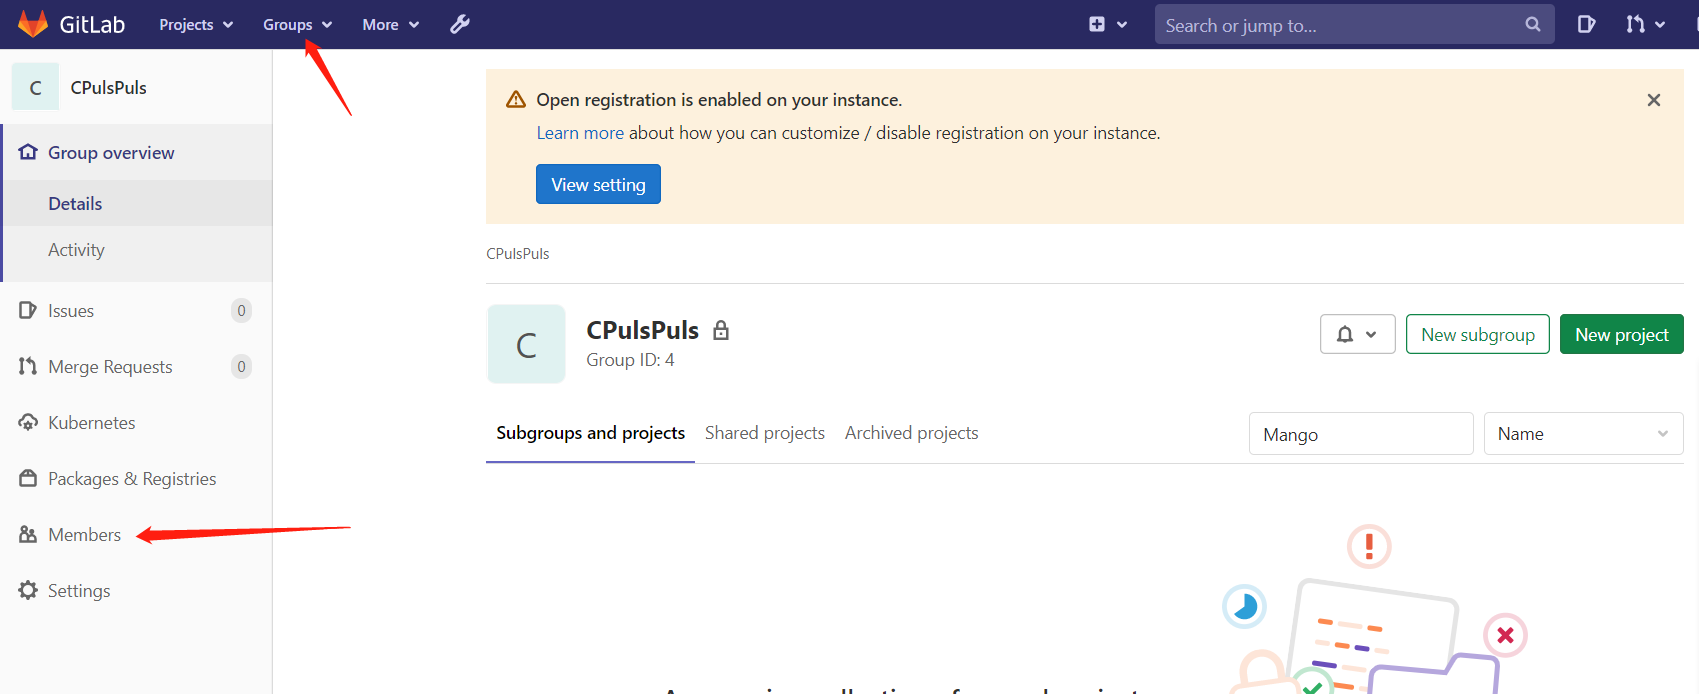Follow the Learn more link

coord(580,133)
